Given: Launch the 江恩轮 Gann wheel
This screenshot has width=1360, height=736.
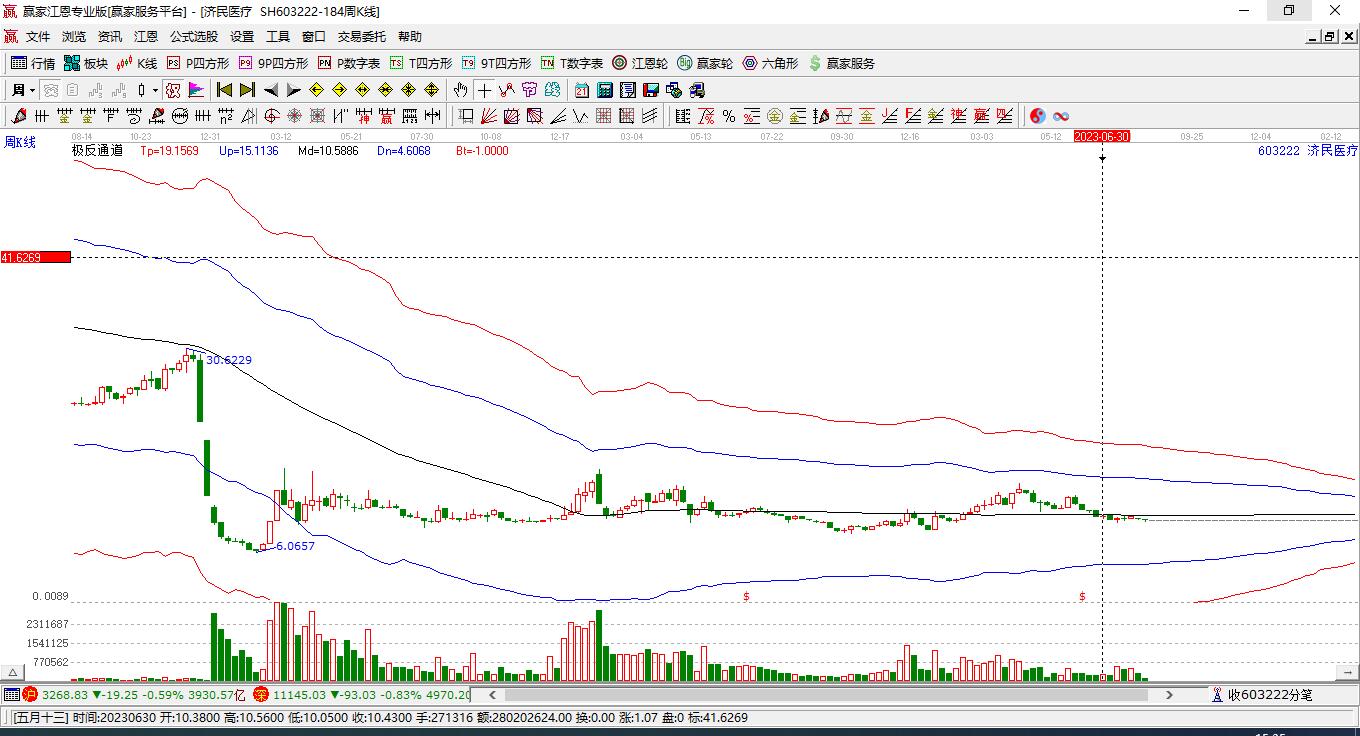Looking at the screenshot, I should [640, 63].
